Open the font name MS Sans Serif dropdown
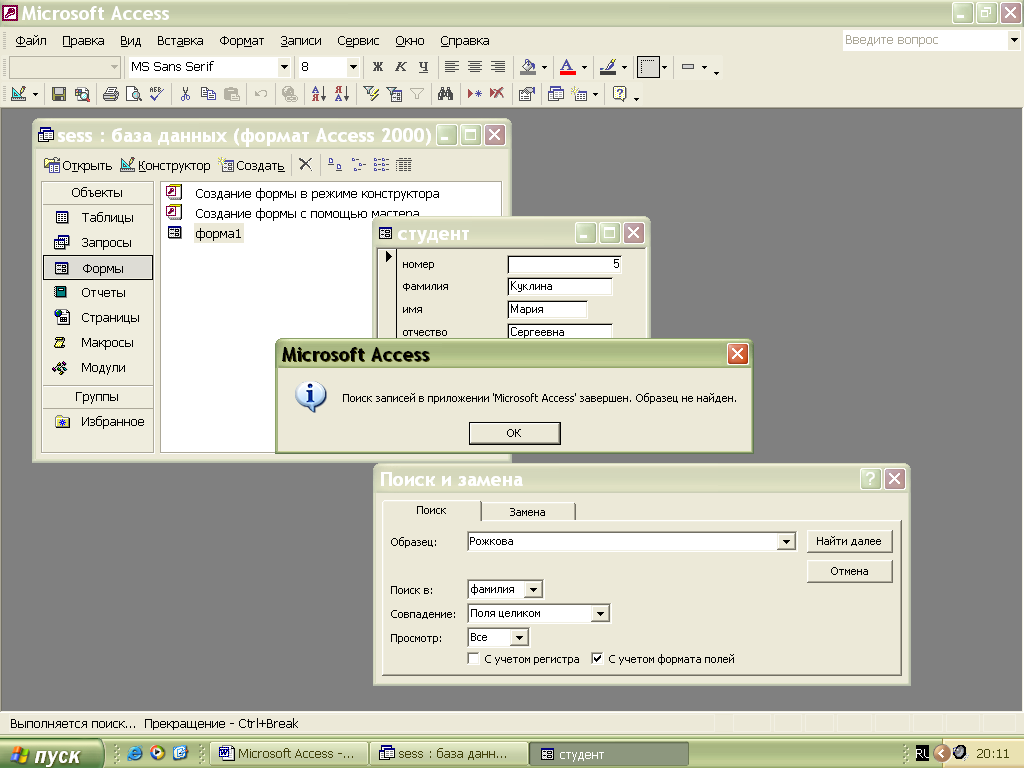This screenshot has height=768, width=1024. (x=284, y=67)
